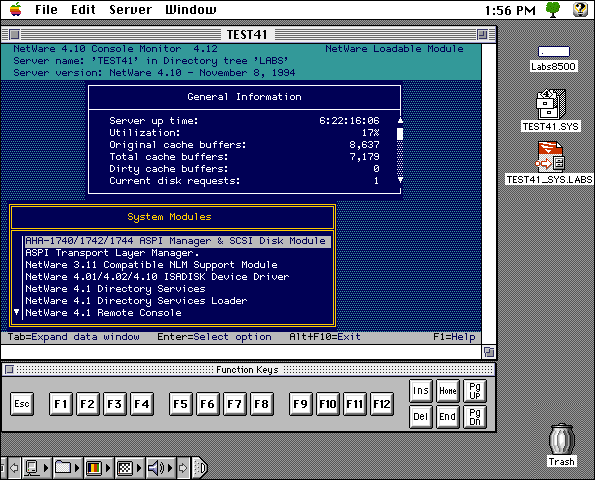Click the F5 key button

(x=181, y=404)
